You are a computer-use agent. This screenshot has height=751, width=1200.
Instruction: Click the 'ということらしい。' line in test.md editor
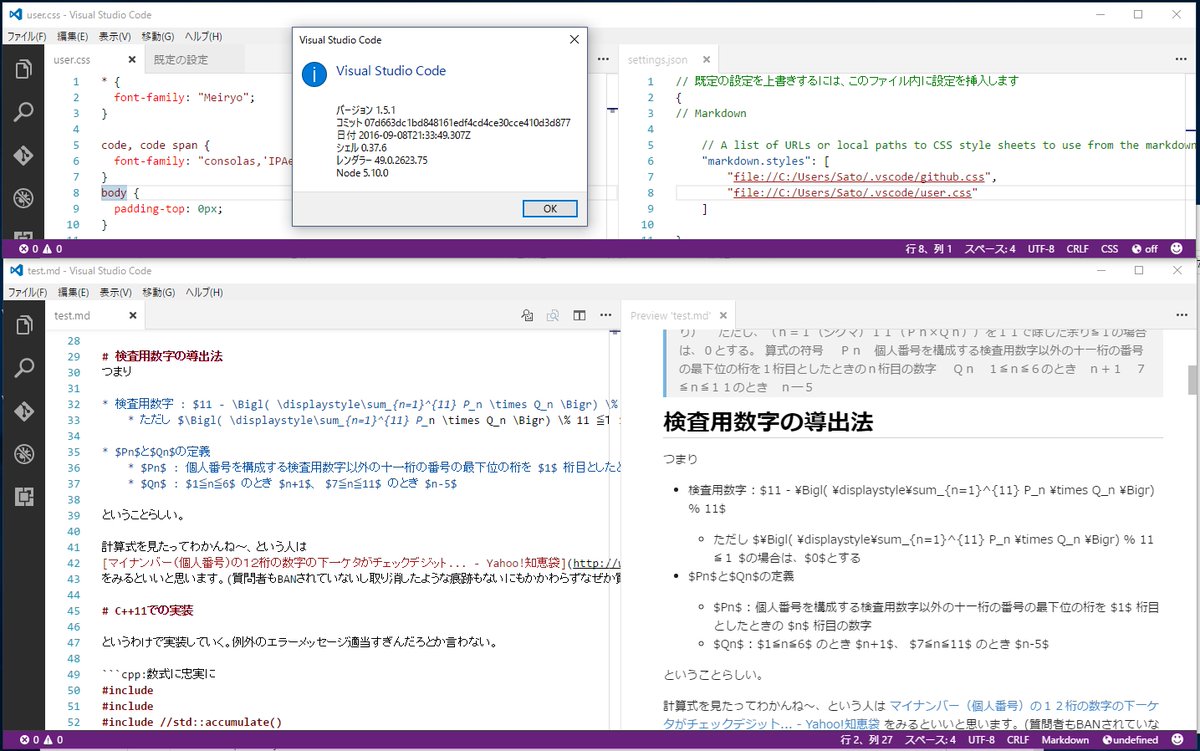coord(142,515)
